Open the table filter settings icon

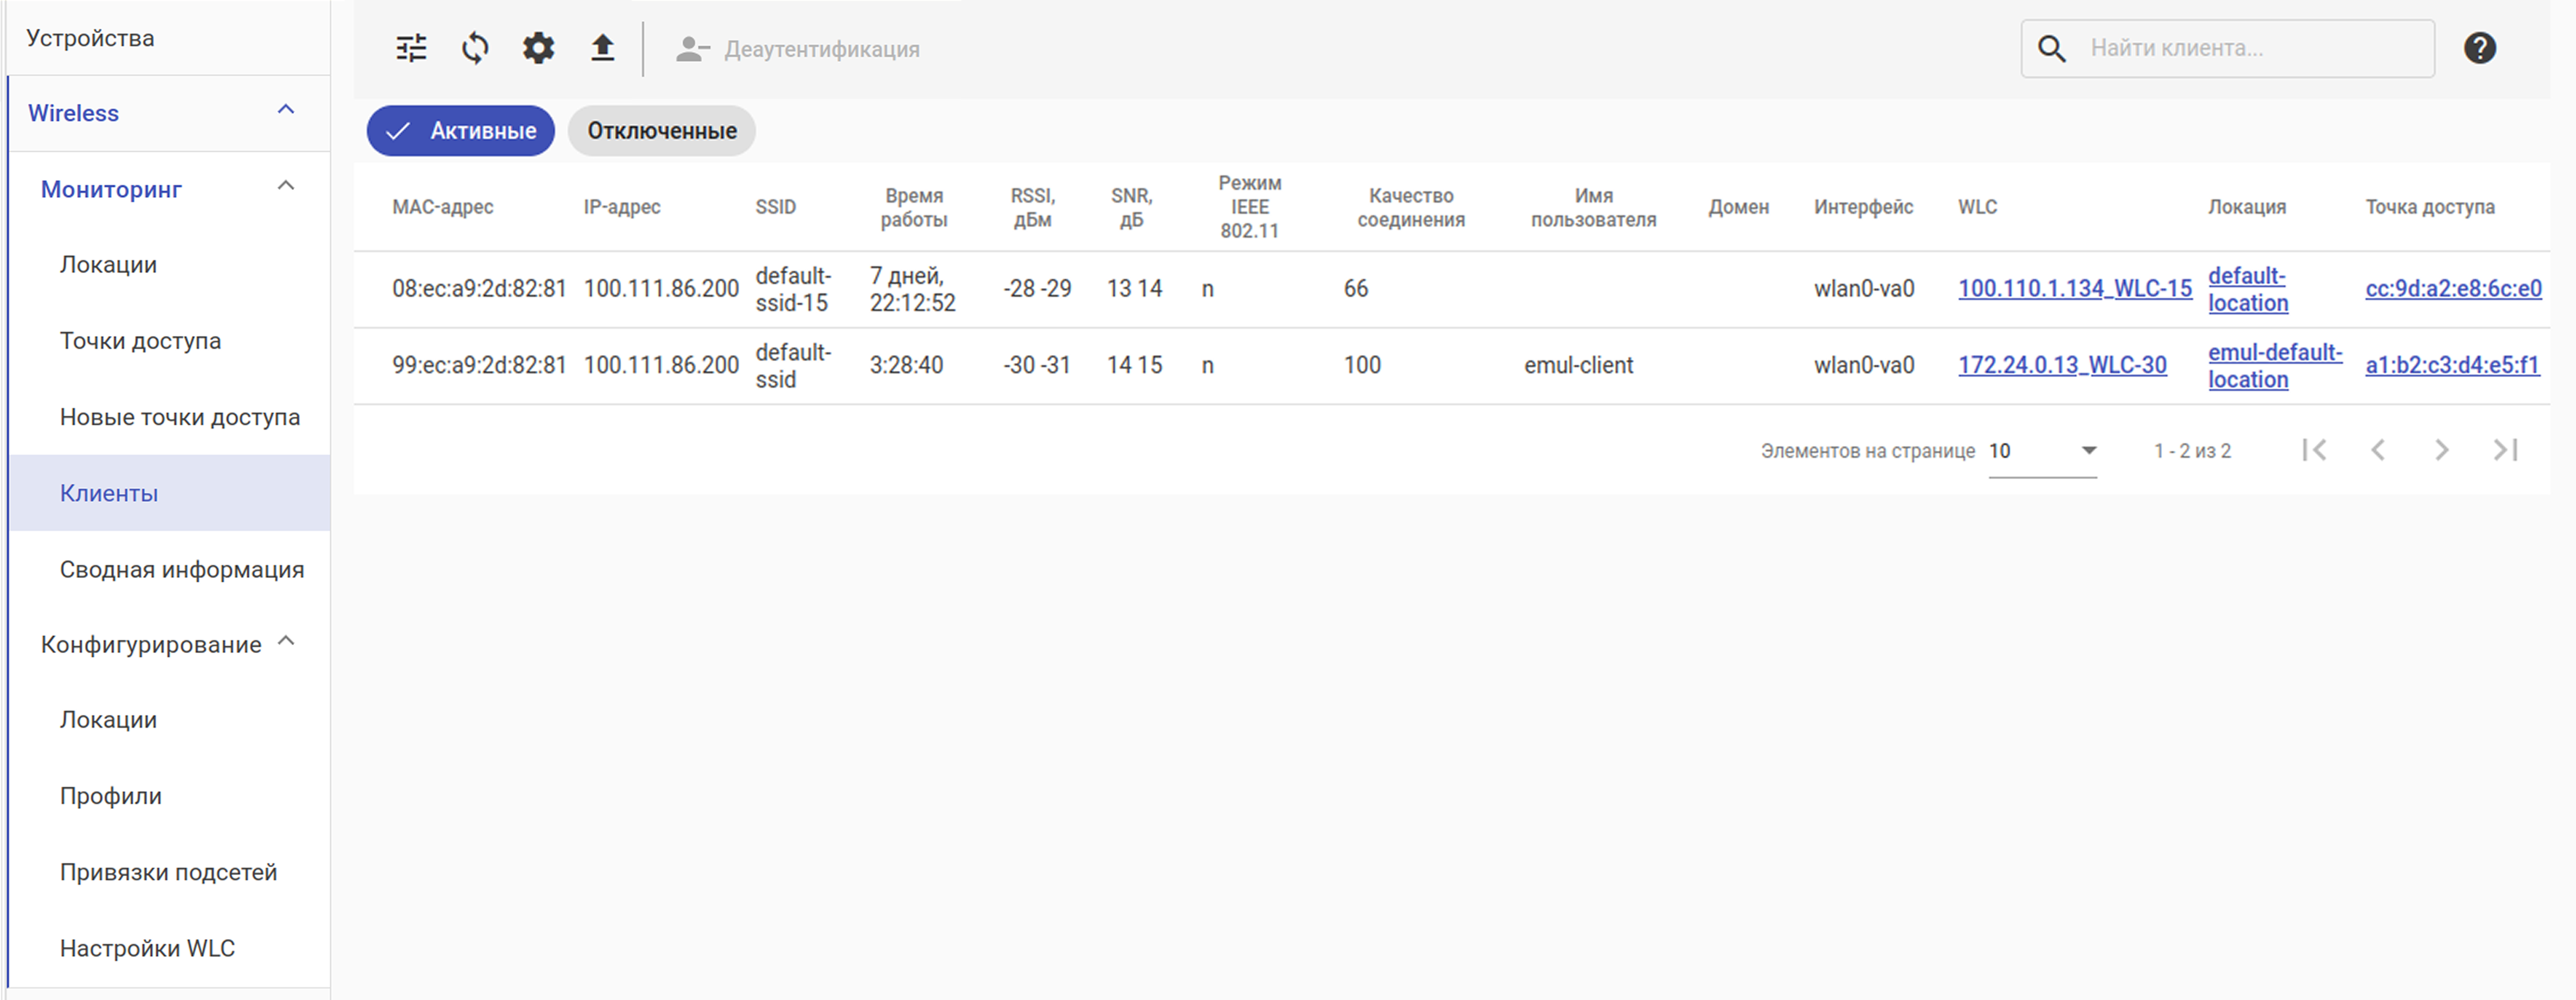coord(411,48)
